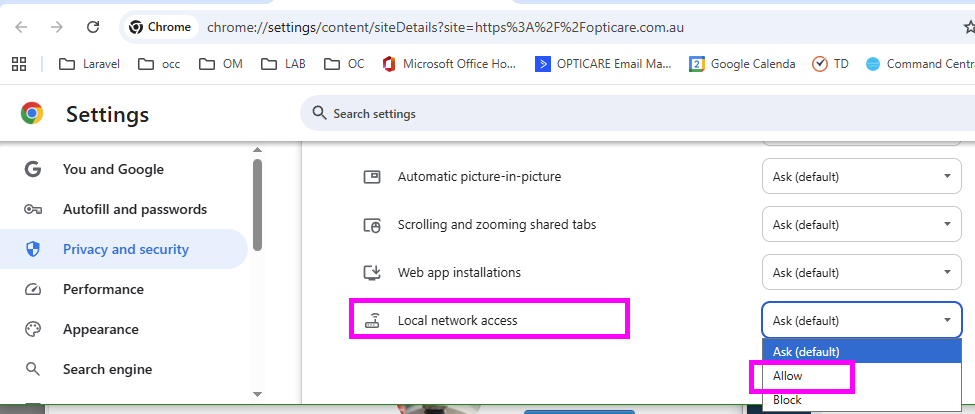975x414 pixels.
Task: Expand Automatic picture-in-picture permission dropdown
Action: 861,177
